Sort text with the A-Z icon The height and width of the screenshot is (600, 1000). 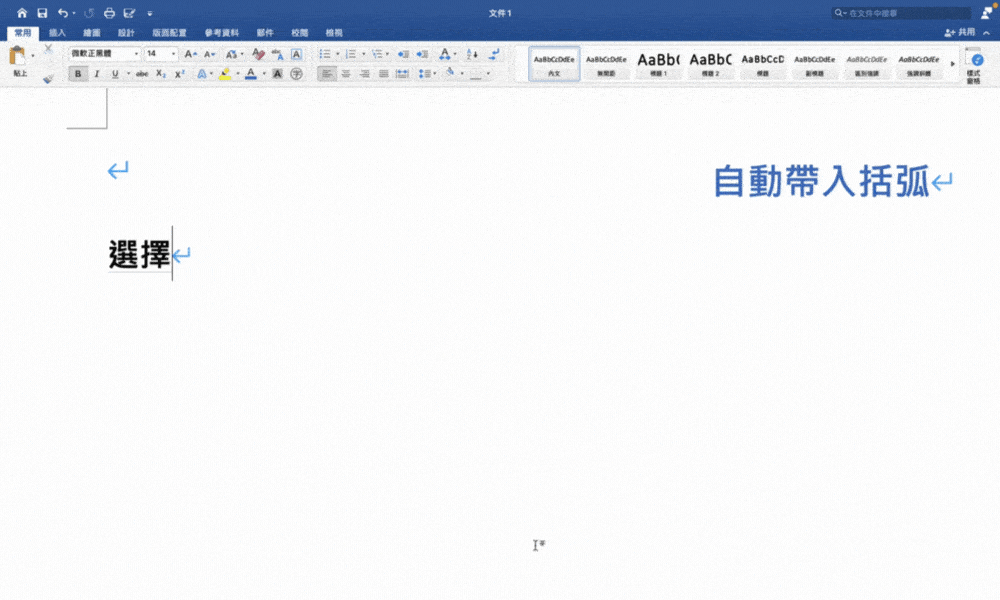[x=472, y=54]
